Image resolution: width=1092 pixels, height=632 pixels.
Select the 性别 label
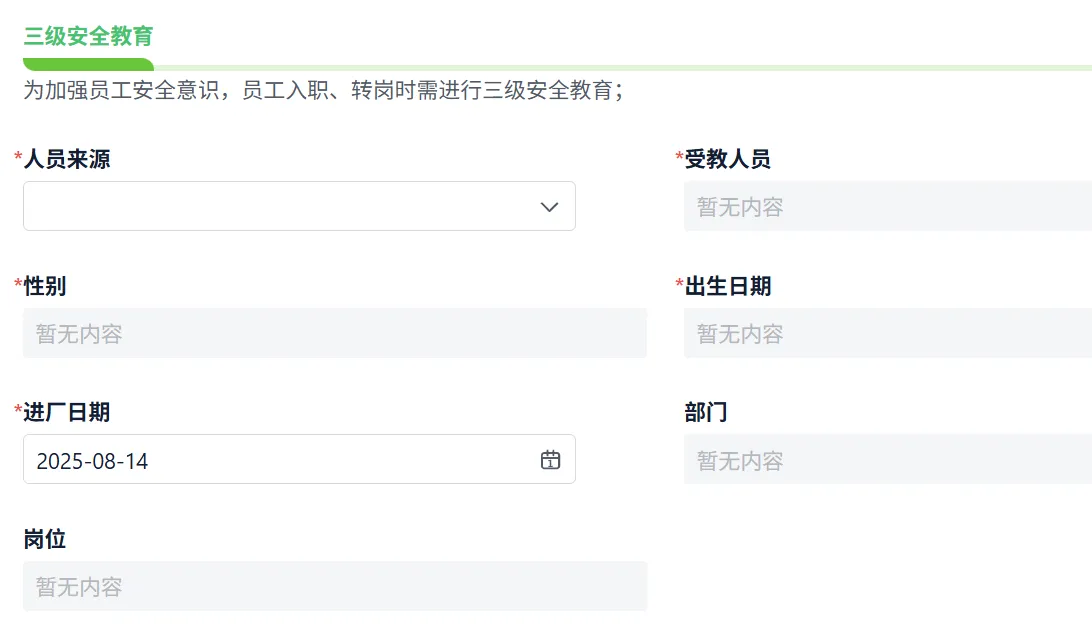point(45,286)
